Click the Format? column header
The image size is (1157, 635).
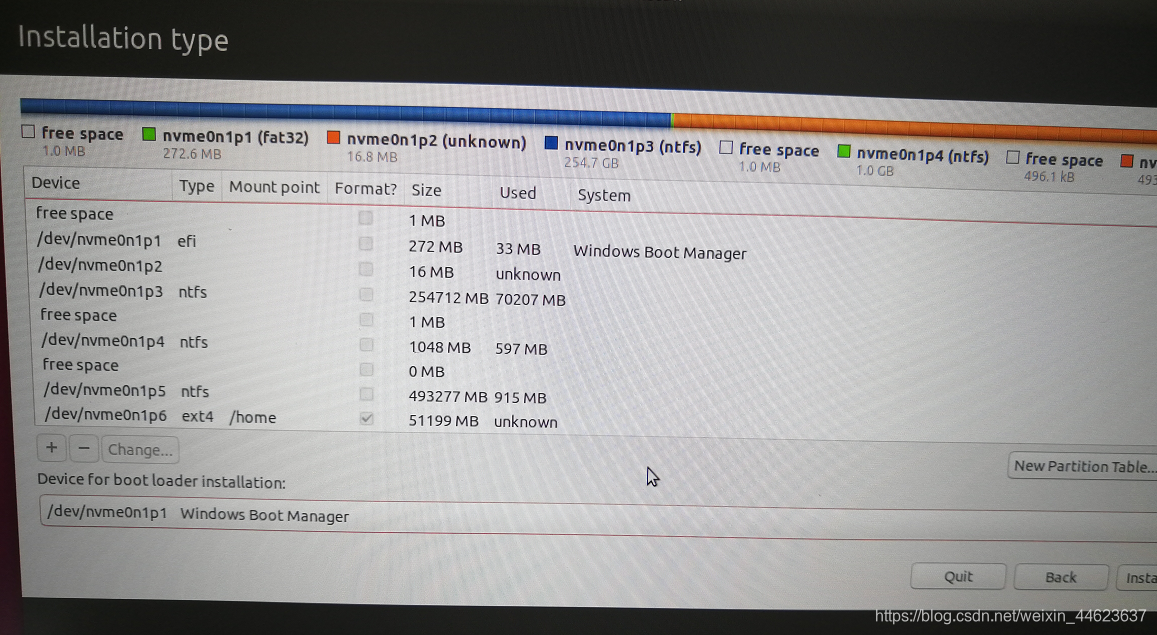pos(365,189)
